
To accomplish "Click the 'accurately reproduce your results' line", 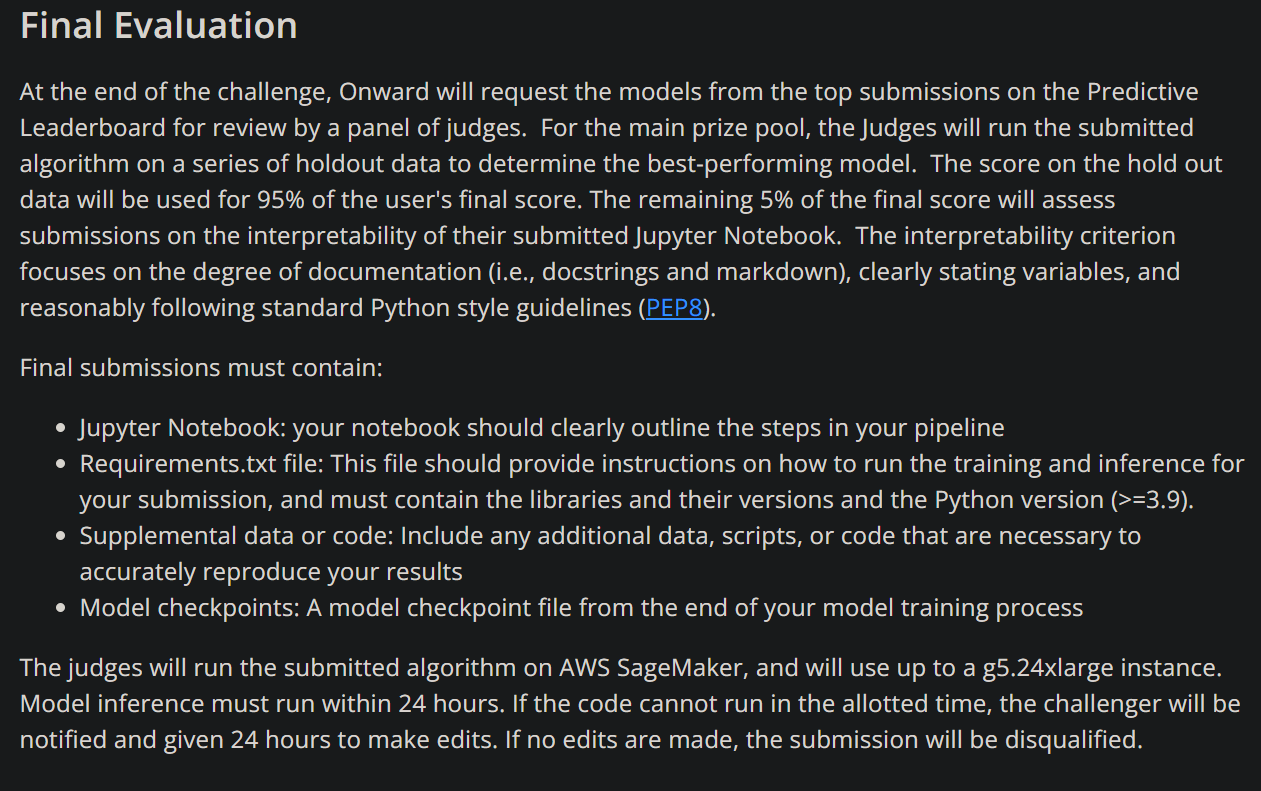I will click(271, 572).
